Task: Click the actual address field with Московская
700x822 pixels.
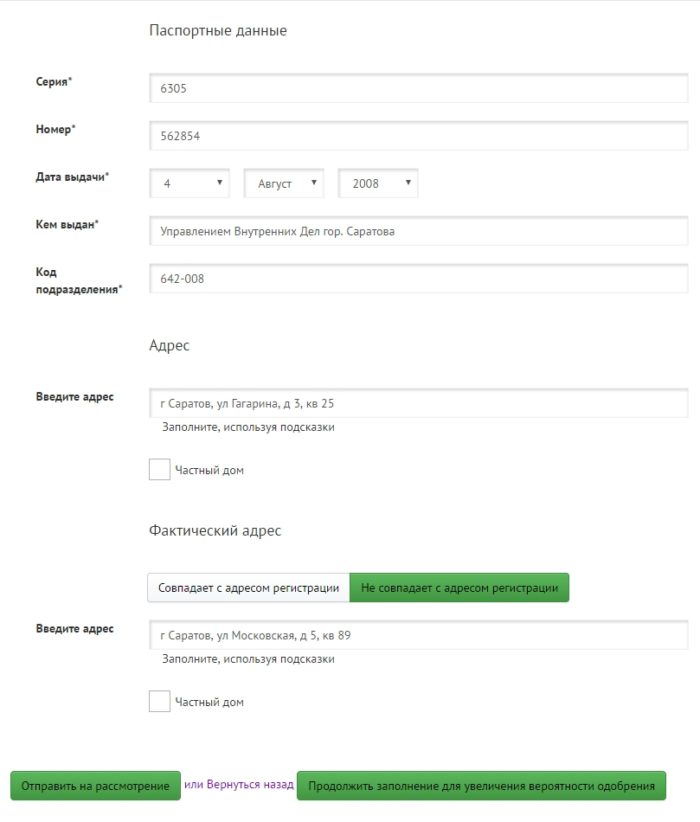Action: [418, 636]
